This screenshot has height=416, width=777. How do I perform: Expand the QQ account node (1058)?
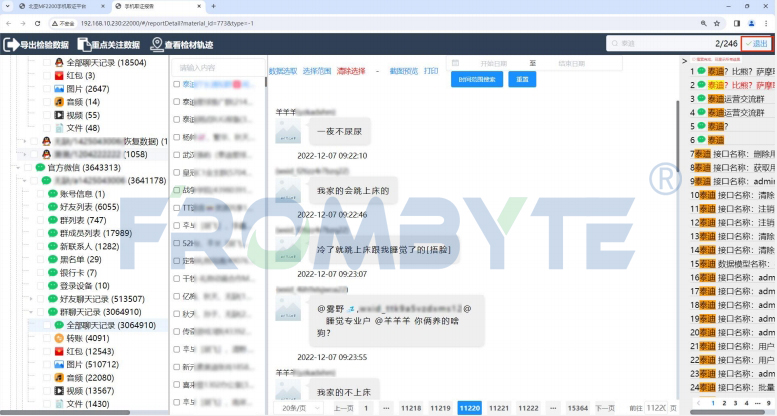pyautogui.click(x=24, y=154)
